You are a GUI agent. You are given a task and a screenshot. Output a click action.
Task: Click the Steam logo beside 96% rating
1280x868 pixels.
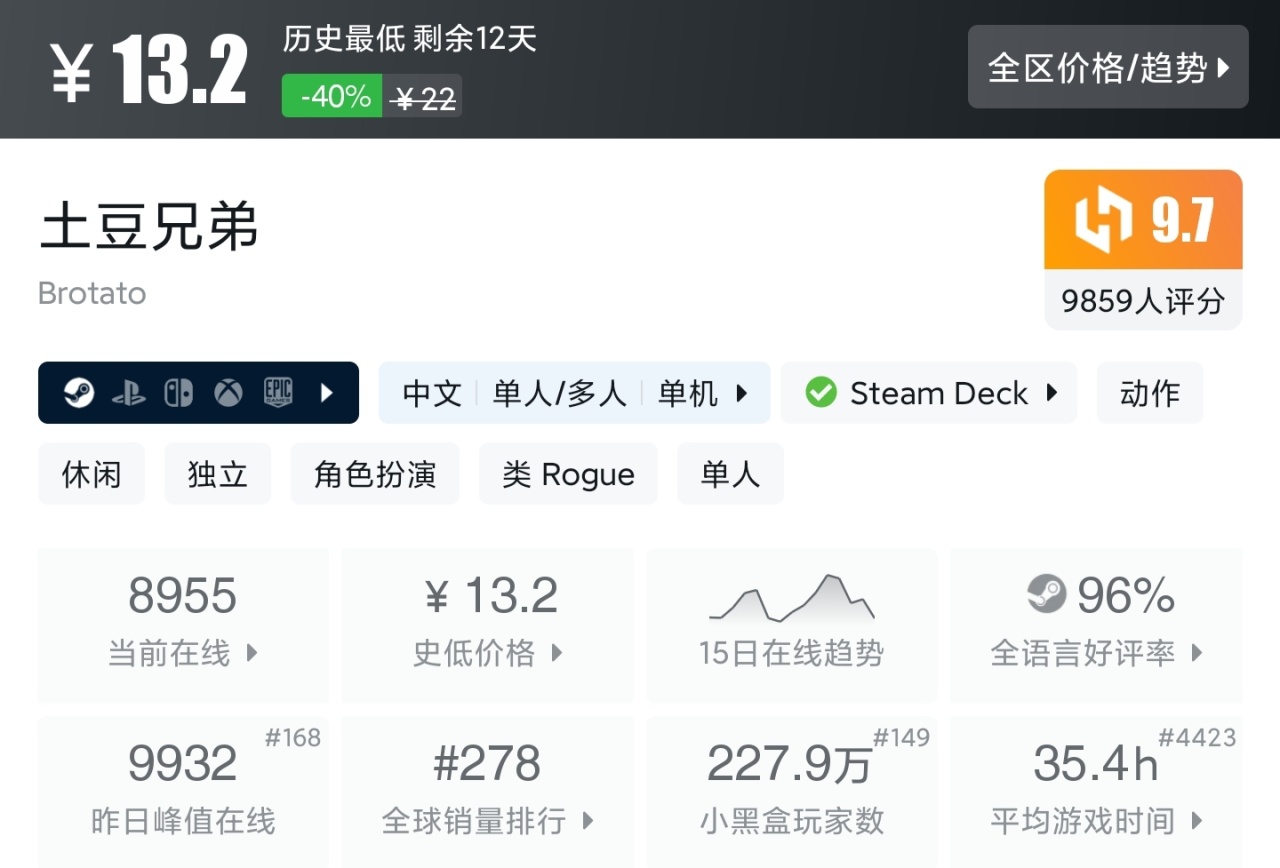click(x=1047, y=594)
